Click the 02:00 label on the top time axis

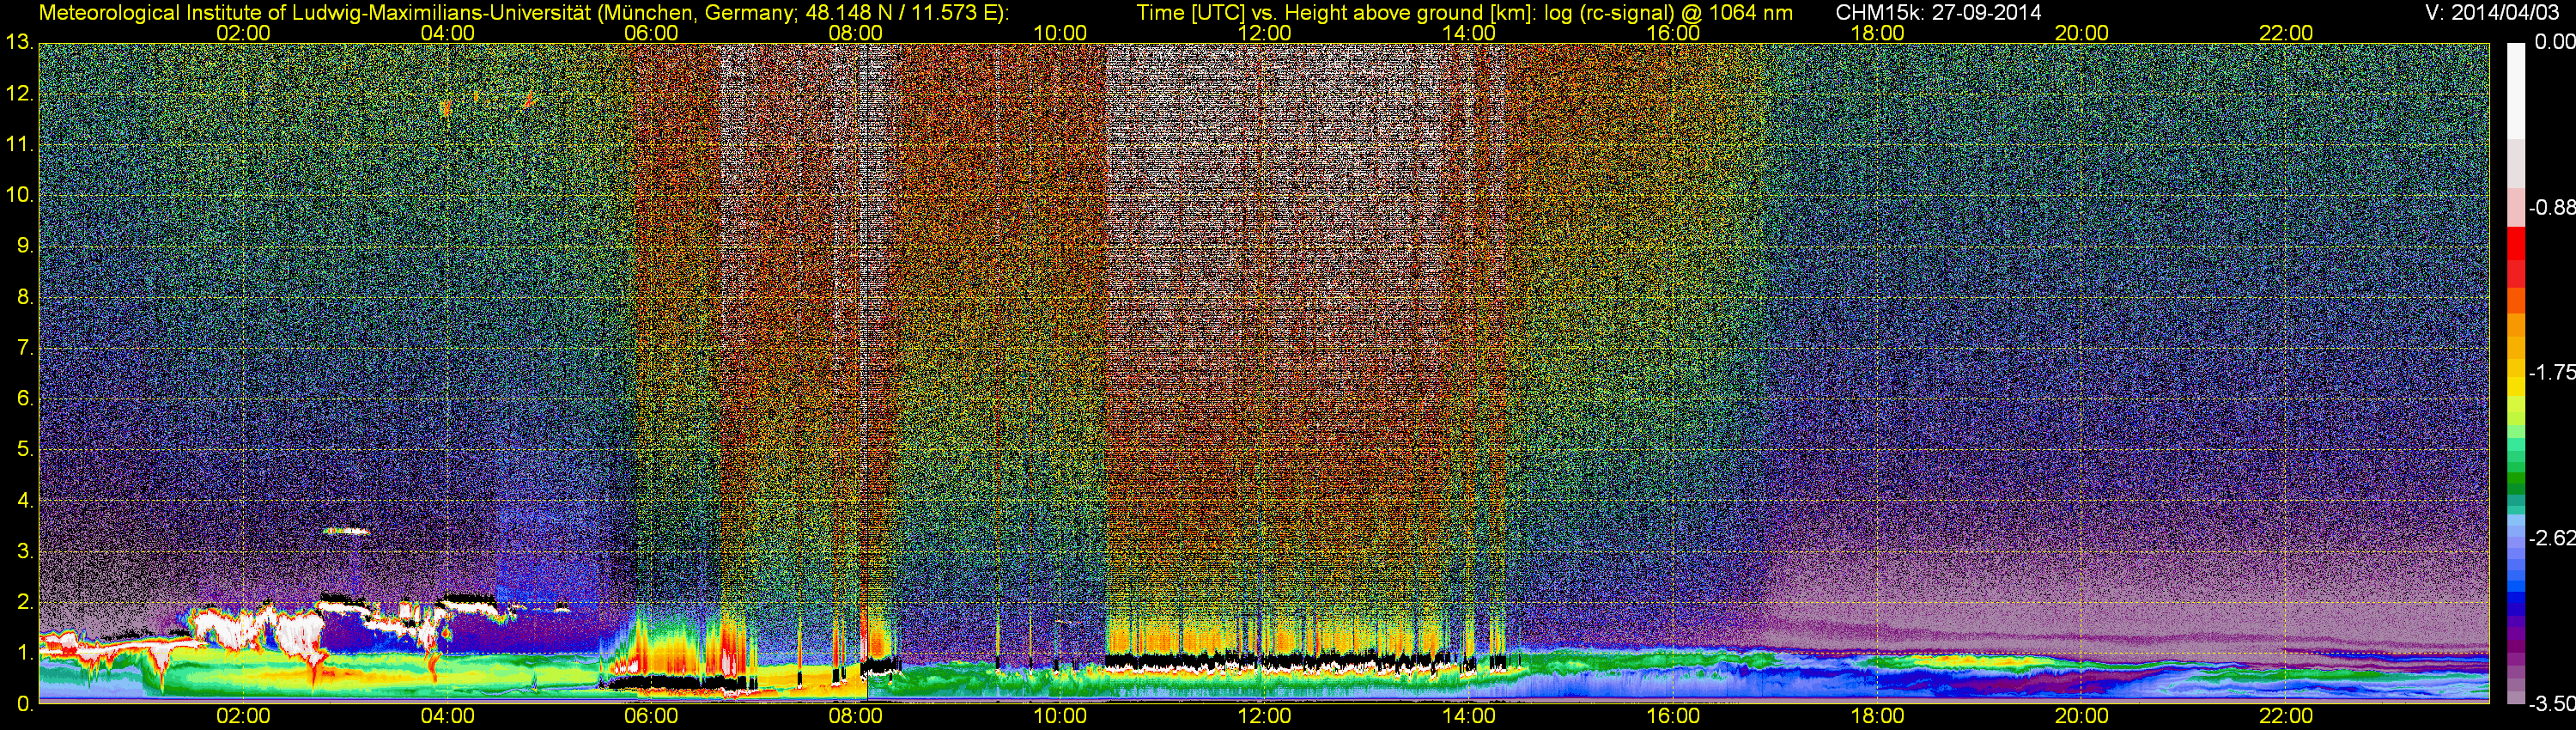click(243, 33)
